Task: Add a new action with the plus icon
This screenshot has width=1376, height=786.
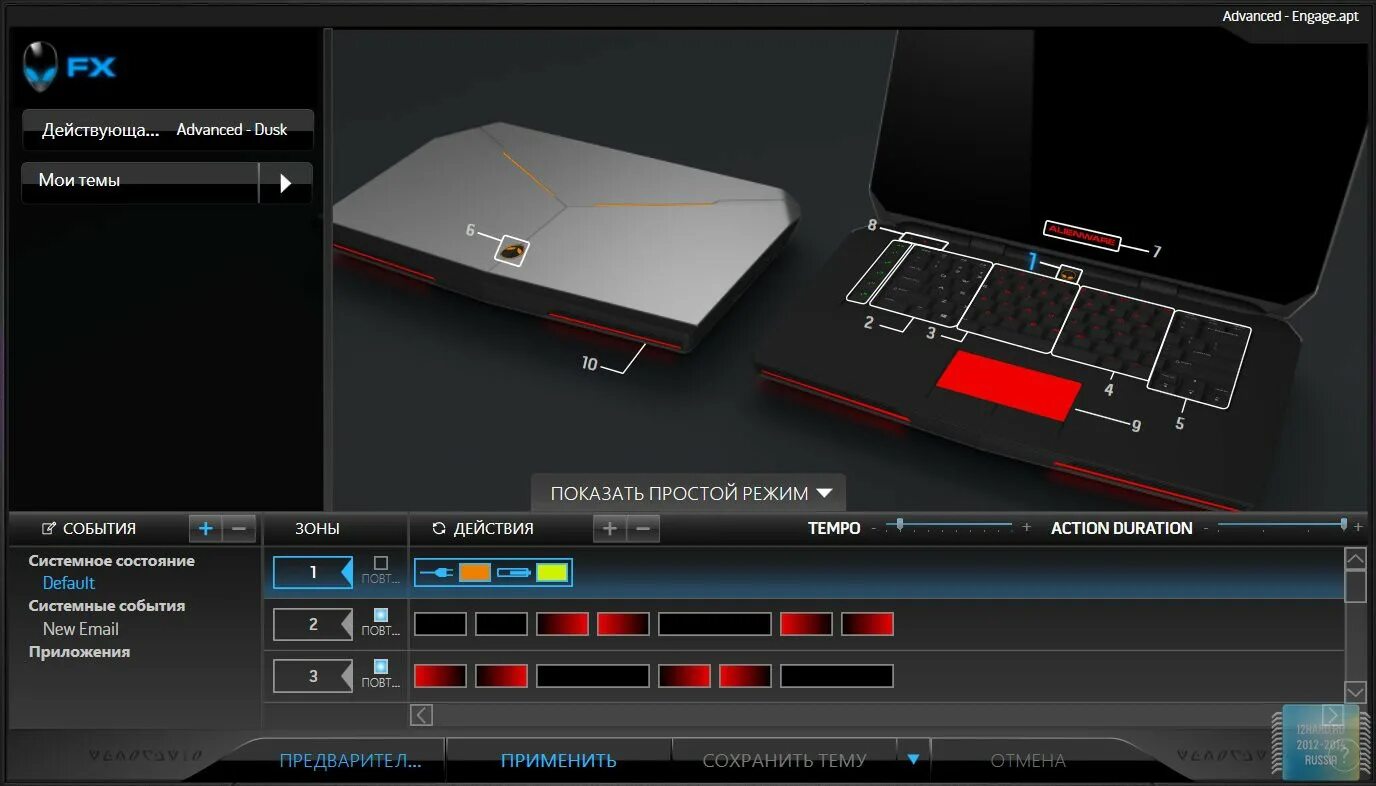Action: 609,528
